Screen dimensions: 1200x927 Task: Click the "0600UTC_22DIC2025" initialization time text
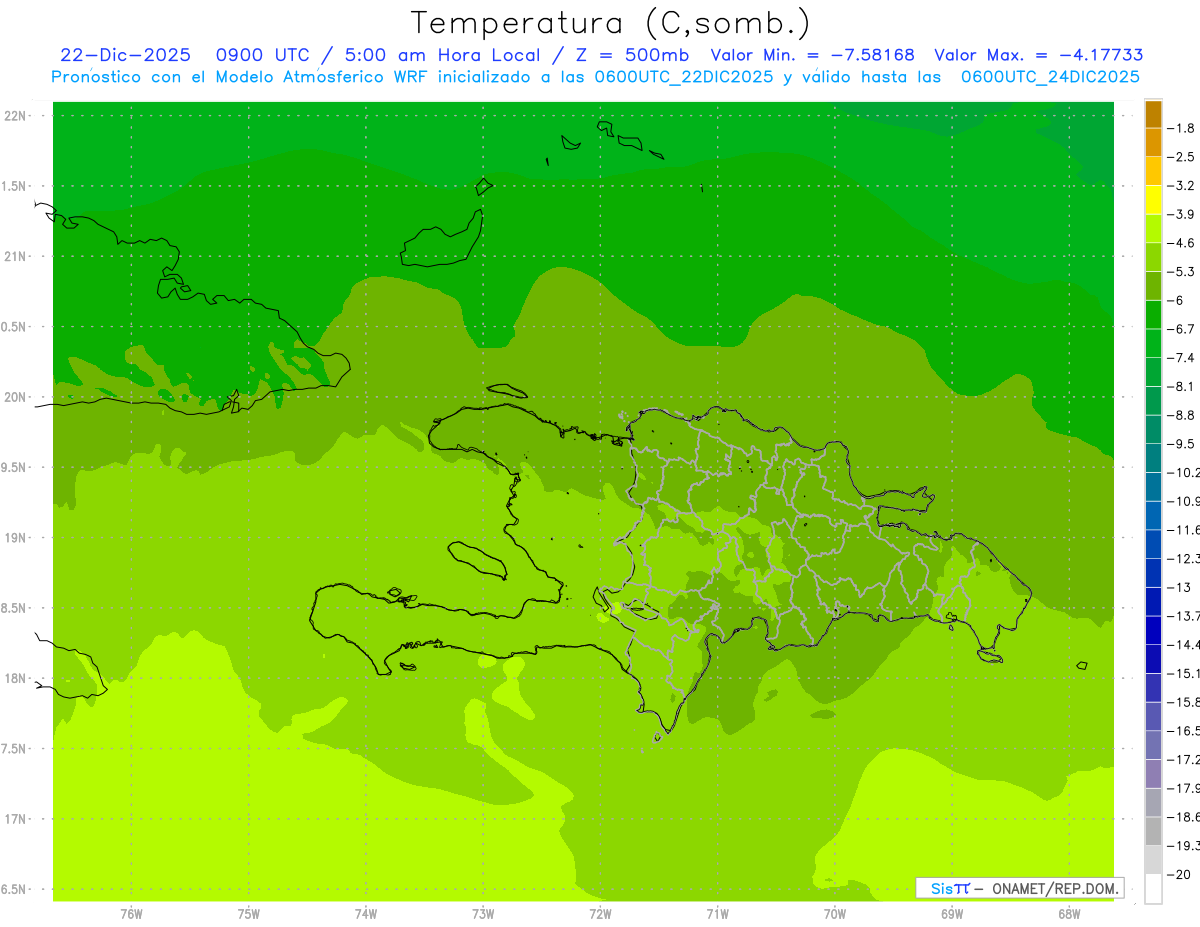coord(684,77)
